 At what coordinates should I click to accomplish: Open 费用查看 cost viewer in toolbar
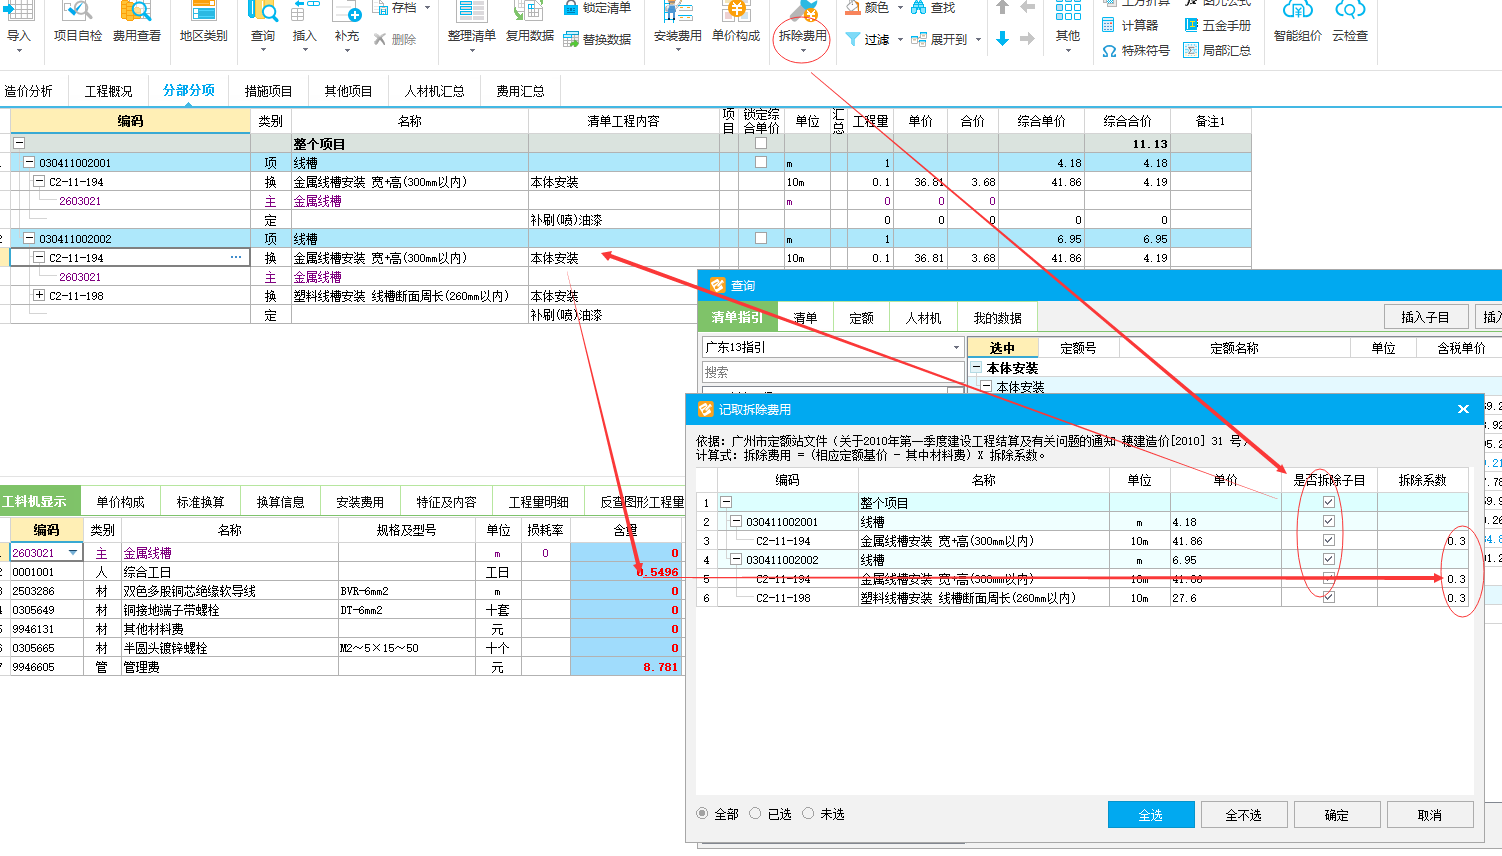click(136, 22)
